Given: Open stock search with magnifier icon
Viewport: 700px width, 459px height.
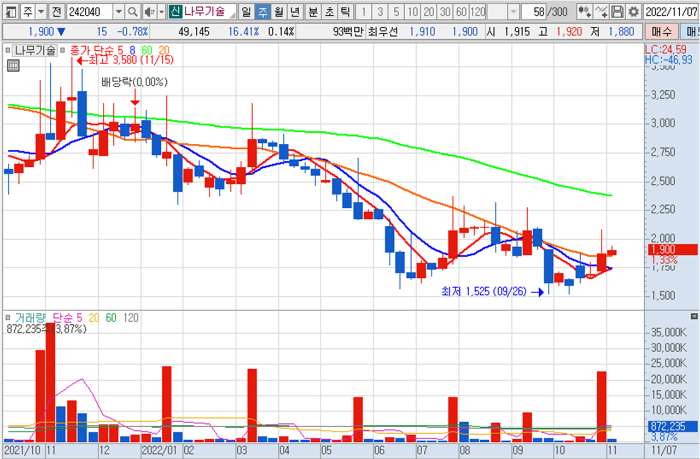Looking at the screenshot, I should [x=132, y=12].
